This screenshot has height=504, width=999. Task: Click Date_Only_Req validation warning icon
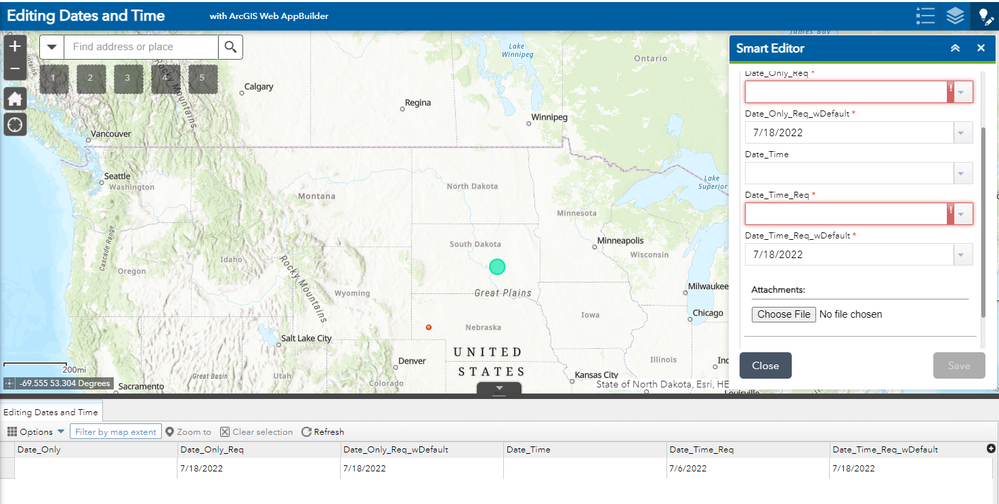coord(951,92)
